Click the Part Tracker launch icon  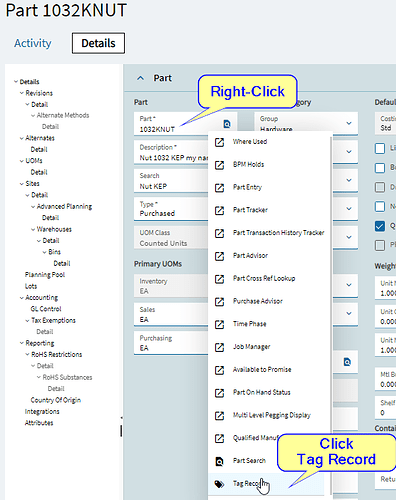(x=219, y=210)
